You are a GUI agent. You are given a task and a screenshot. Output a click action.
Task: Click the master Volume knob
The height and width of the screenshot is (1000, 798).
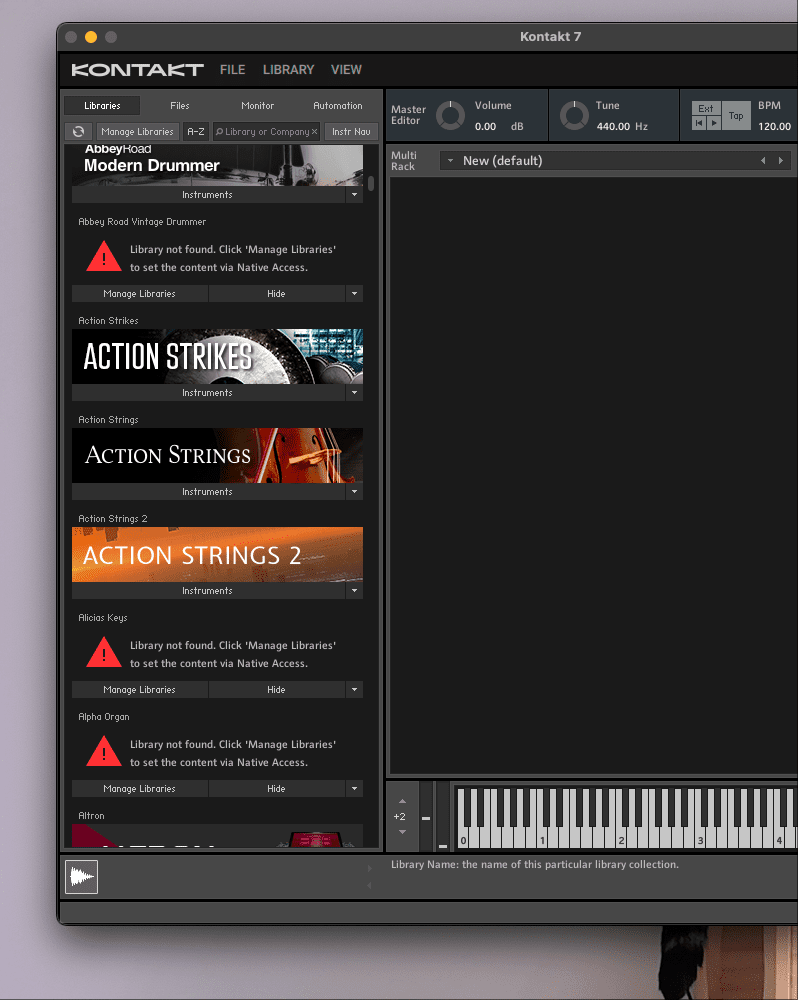[450, 115]
